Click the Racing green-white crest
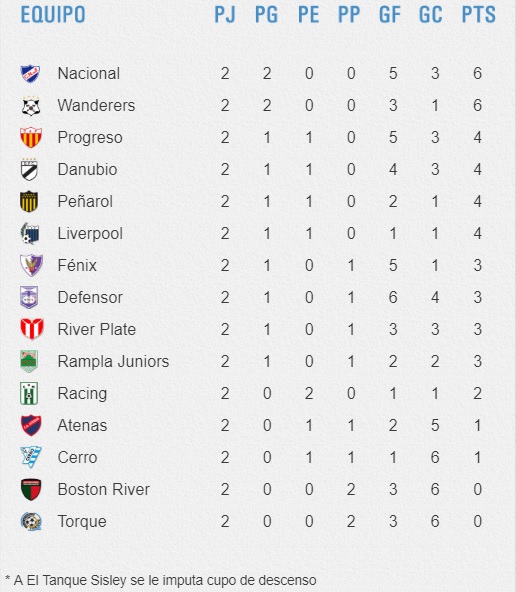516x592 pixels. (x=29, y=393)
